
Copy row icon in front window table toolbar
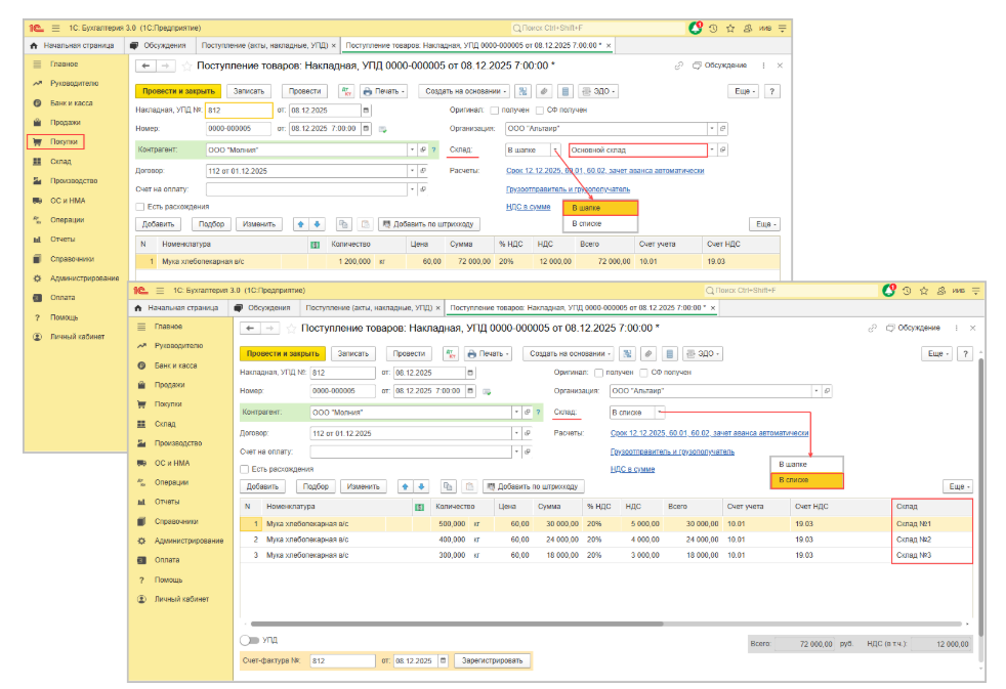(448, 486)
